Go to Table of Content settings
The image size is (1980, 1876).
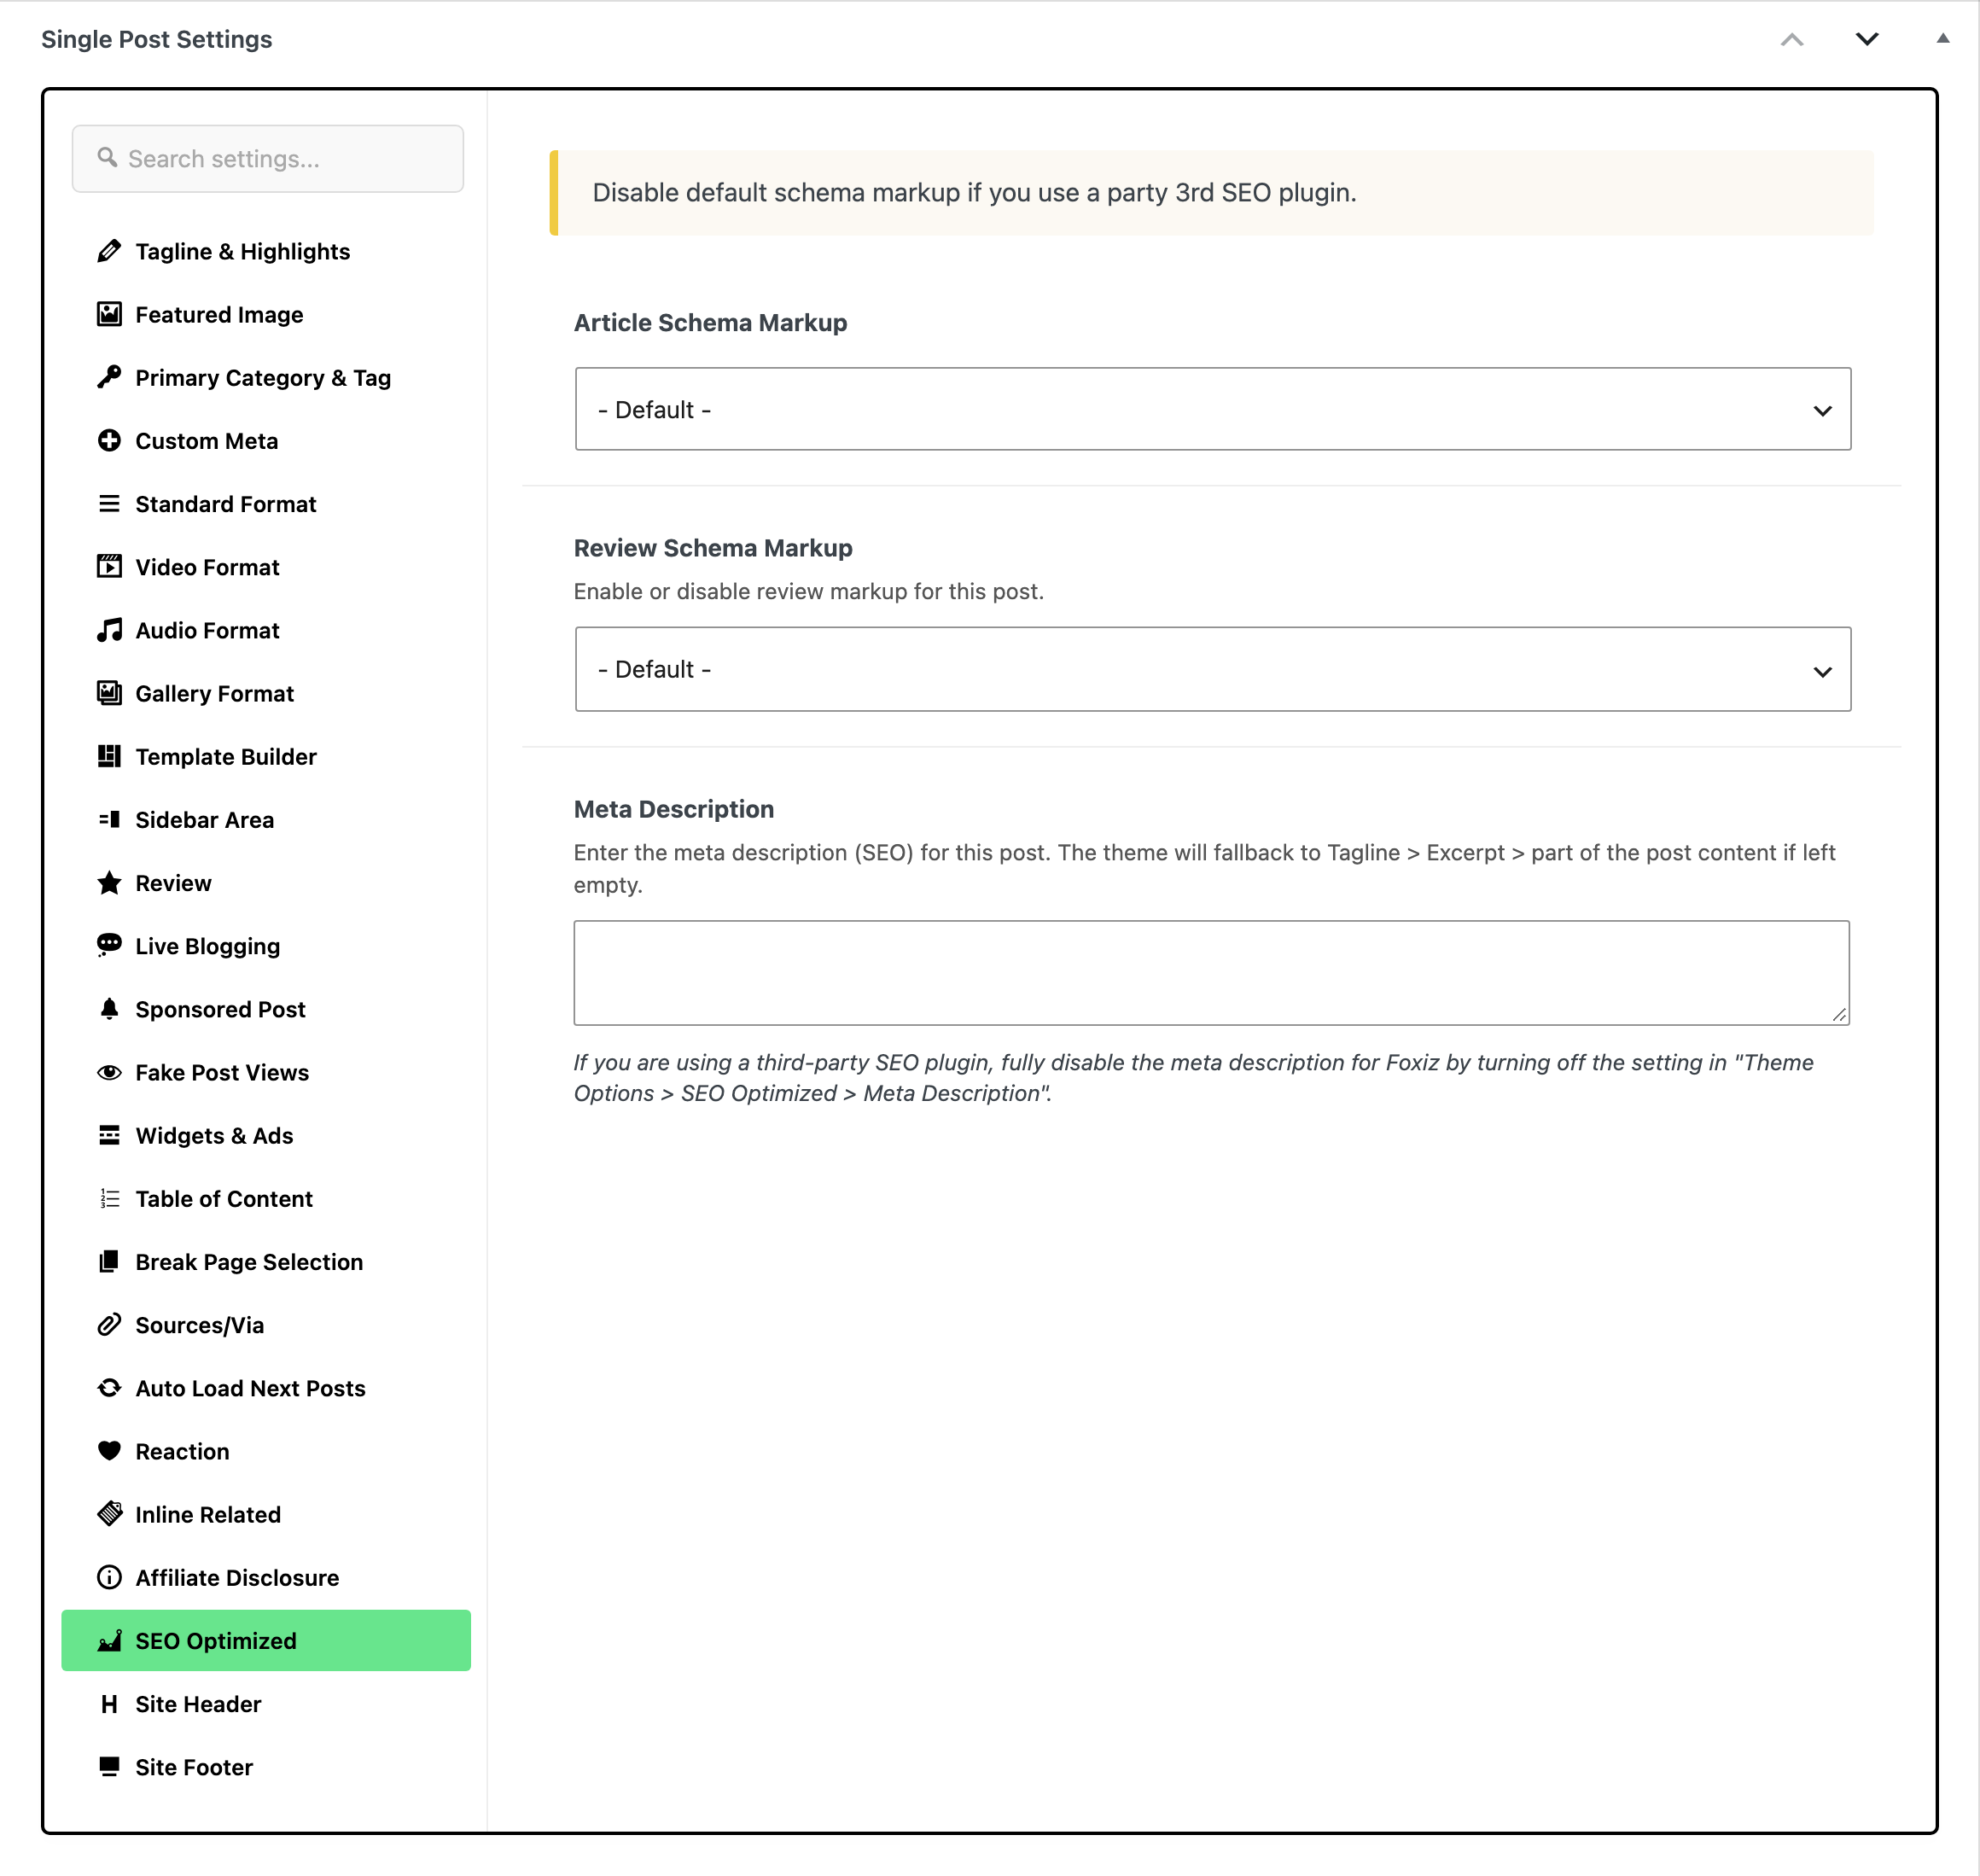pyautogui.click(x=266, y=1199)
